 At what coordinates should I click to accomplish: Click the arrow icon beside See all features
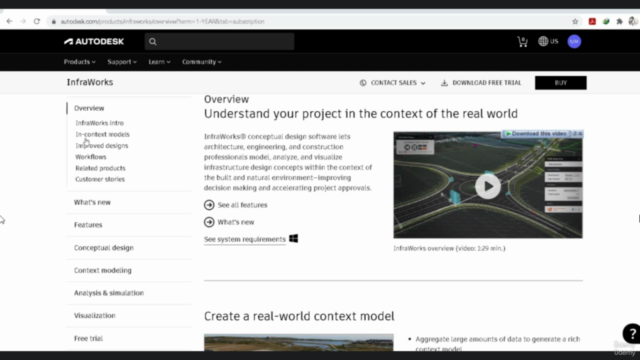(x=209, y=205)
